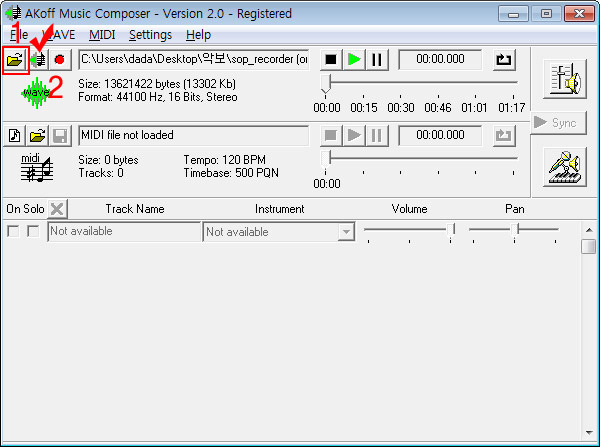Click the WAVE recognition waveform icon

tap(38, 60)
